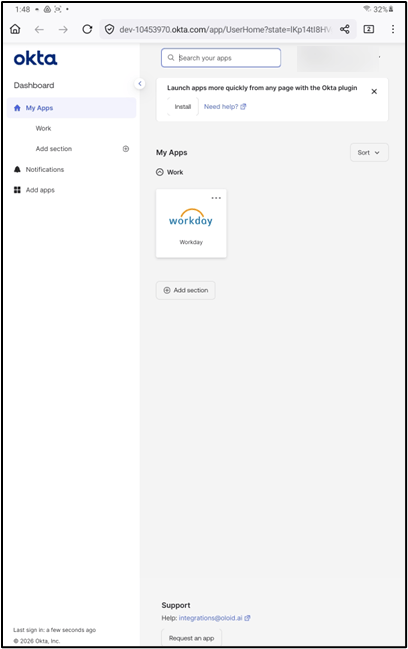The width and height of the screenshot is (408, 649).
Task: Dismiss the Okta plugin banner
Action: 374,91
